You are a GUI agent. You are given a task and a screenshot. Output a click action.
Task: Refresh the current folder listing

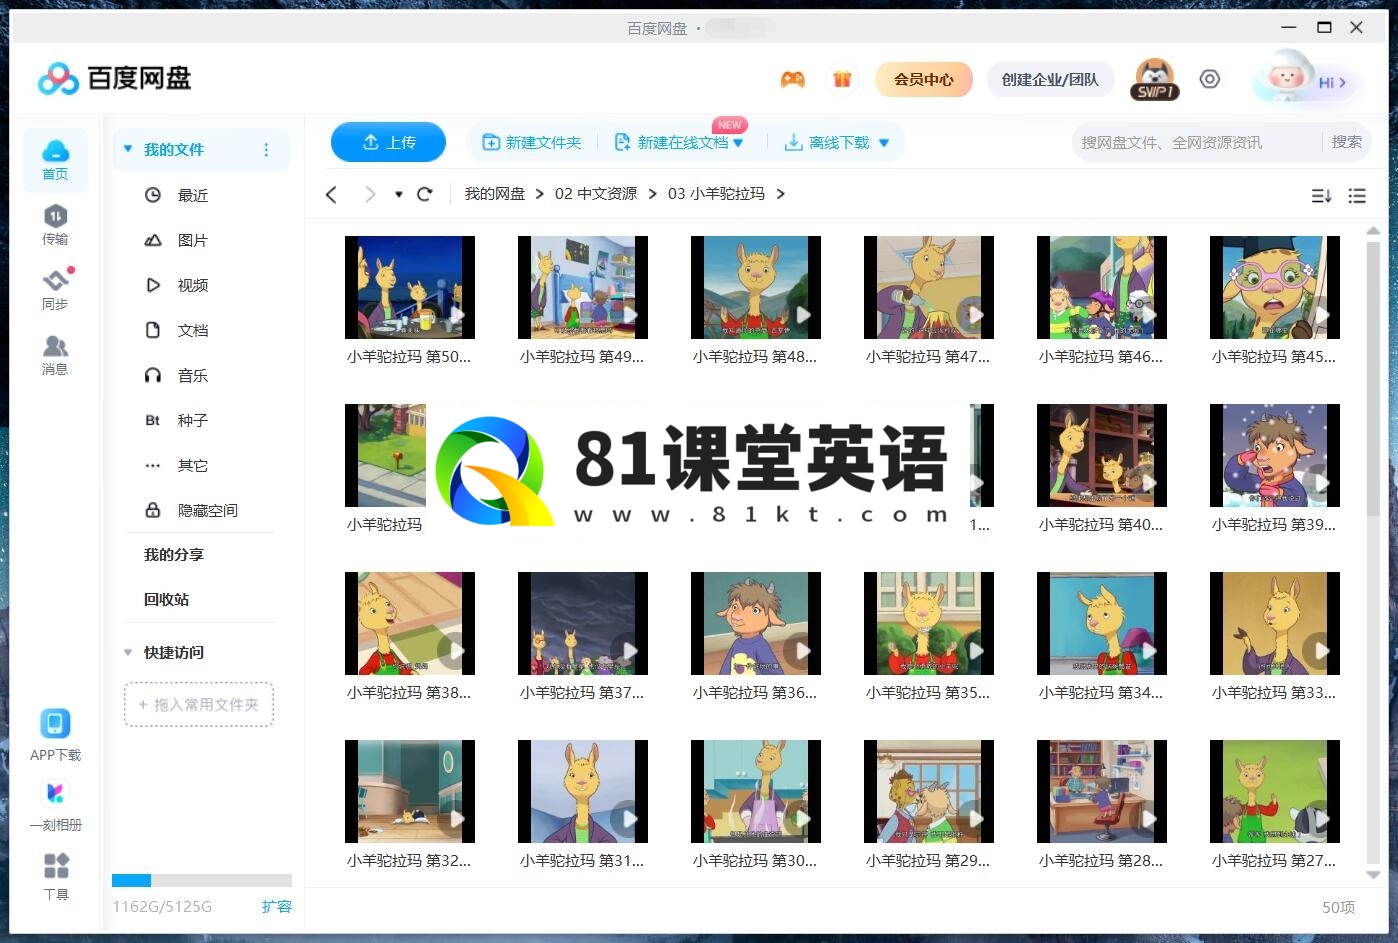(x=424, y=194)
